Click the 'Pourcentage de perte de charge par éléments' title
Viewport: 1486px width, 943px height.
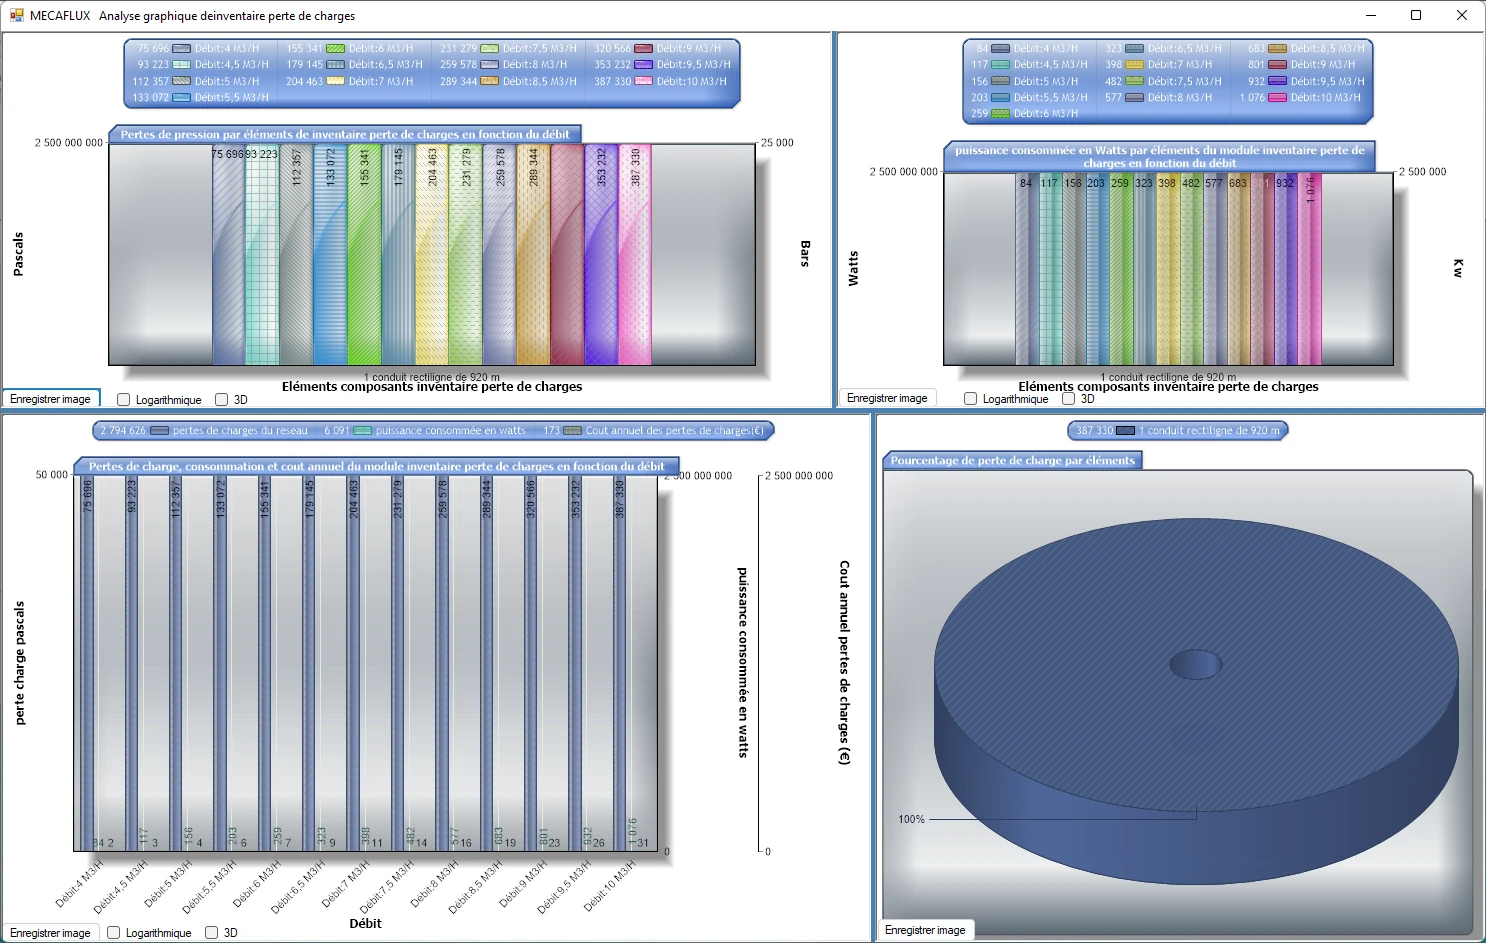1013,460
